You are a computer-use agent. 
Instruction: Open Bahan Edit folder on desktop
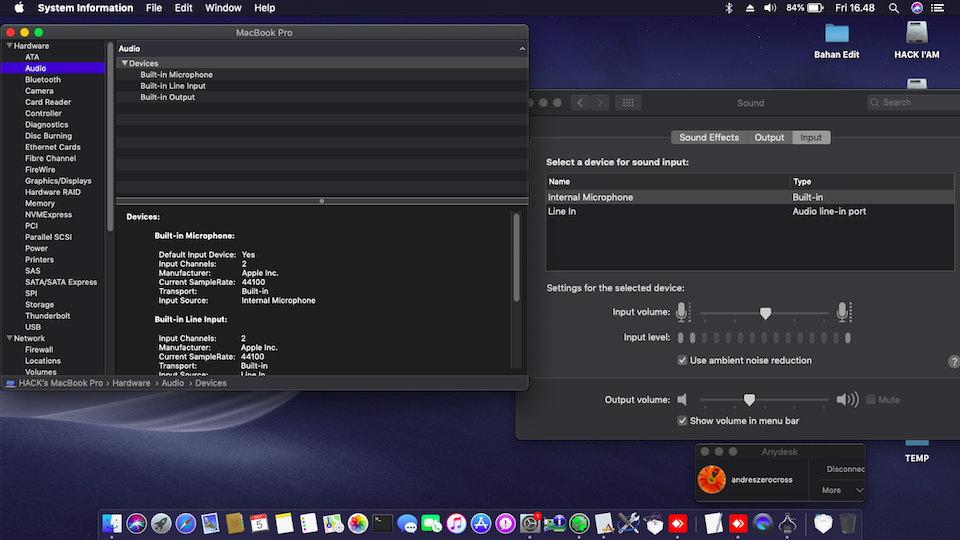(836, 40)
